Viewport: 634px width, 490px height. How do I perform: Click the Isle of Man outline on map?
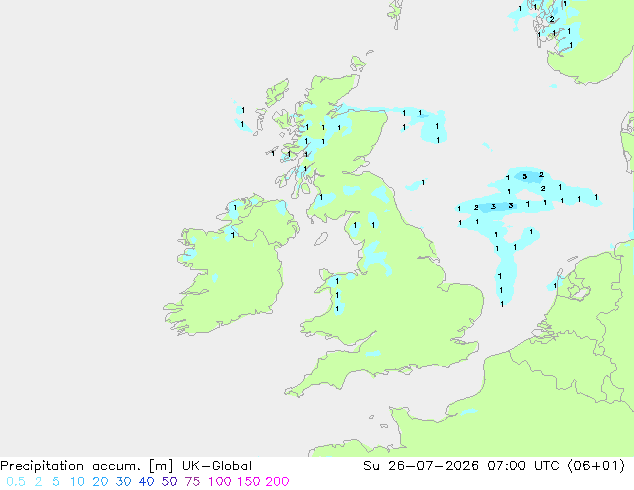321,239
